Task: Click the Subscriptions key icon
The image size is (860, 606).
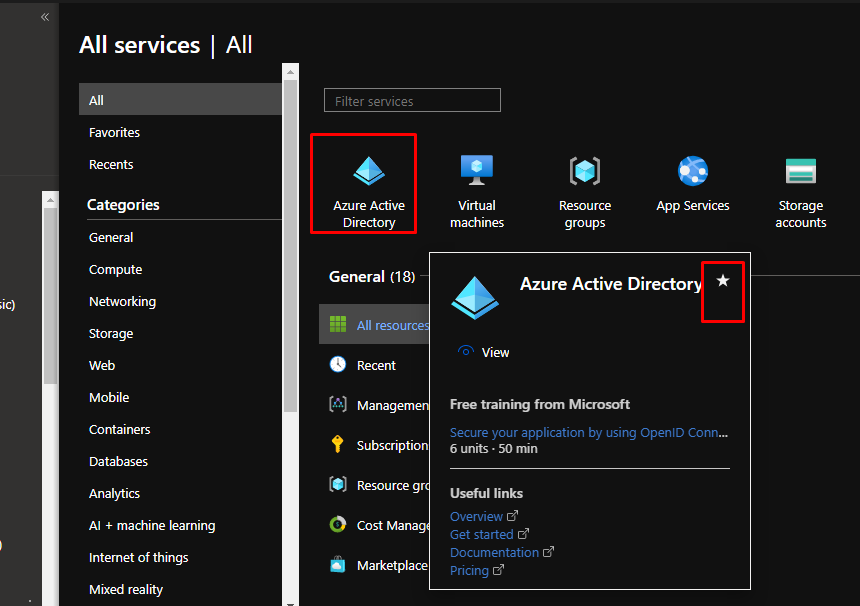Action: point(338,445)
